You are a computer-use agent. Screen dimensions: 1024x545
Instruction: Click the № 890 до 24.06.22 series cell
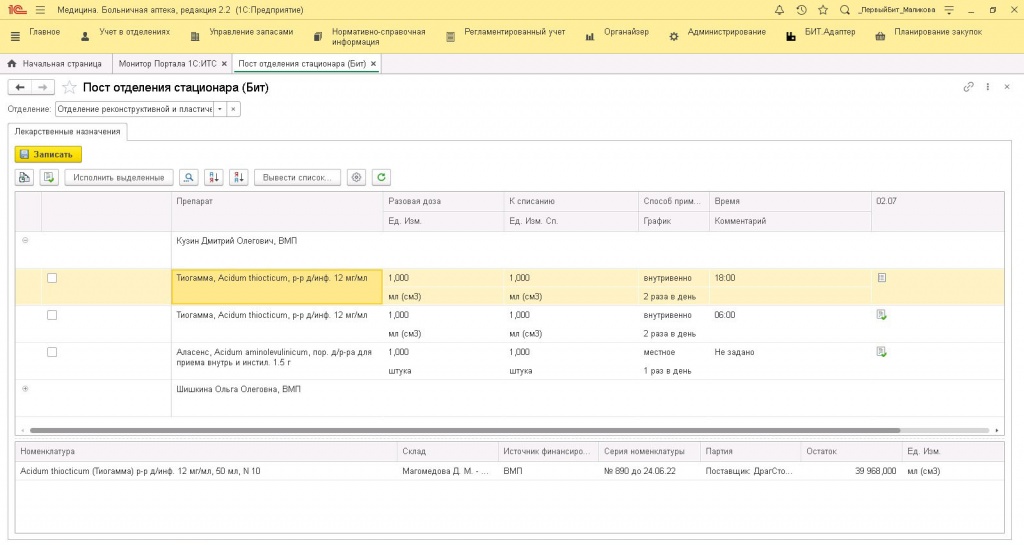coord(639,471)
